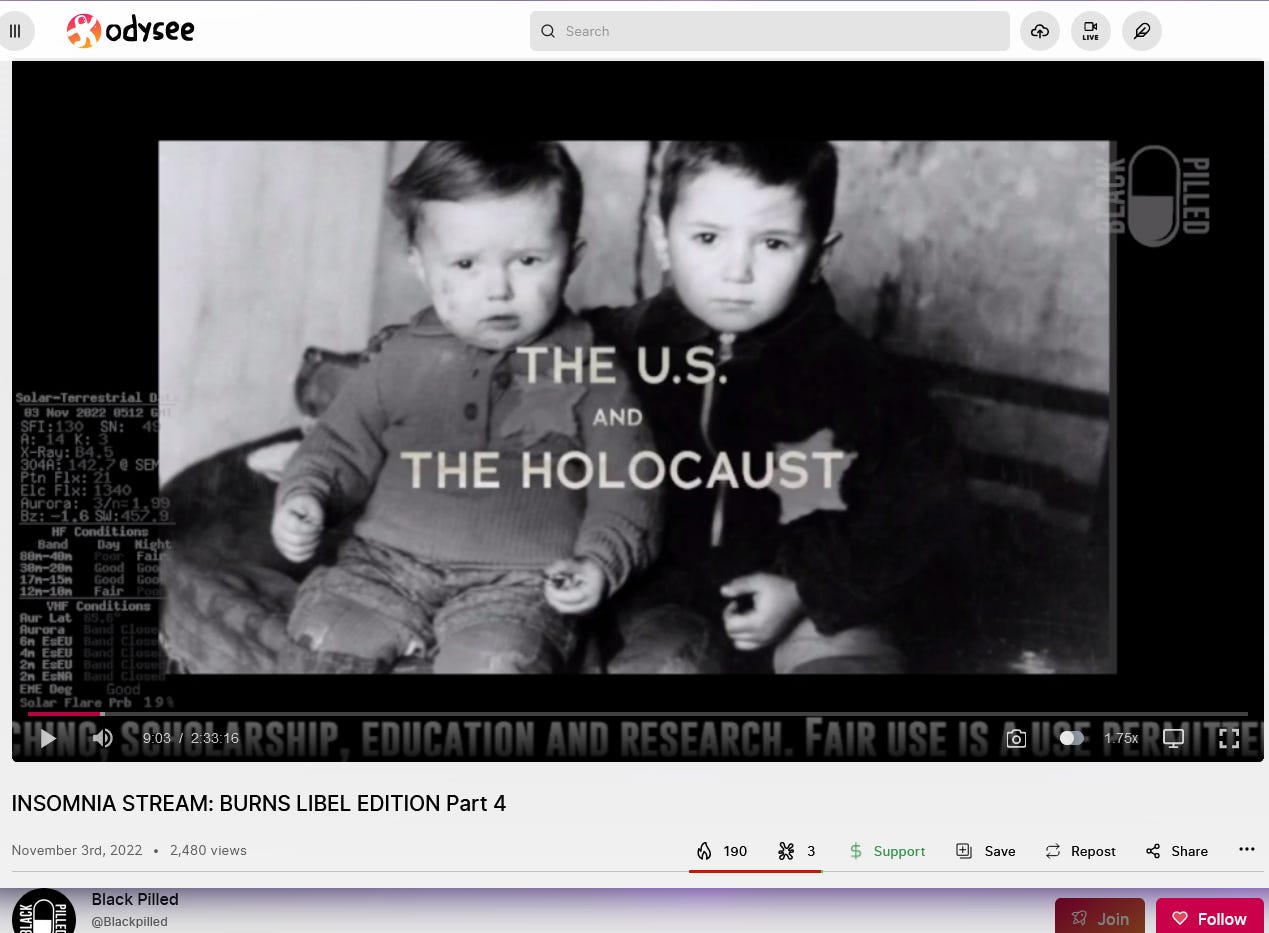The height and width of the screenshot is (933, 1269).
Task: Open the feather publish post button
Action: (1142, 31)
